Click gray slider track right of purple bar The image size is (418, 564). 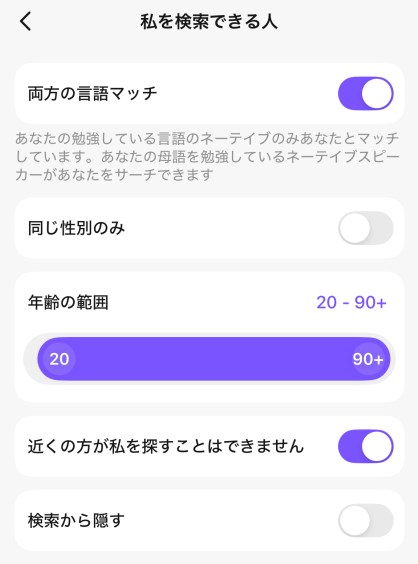[393, 359]
